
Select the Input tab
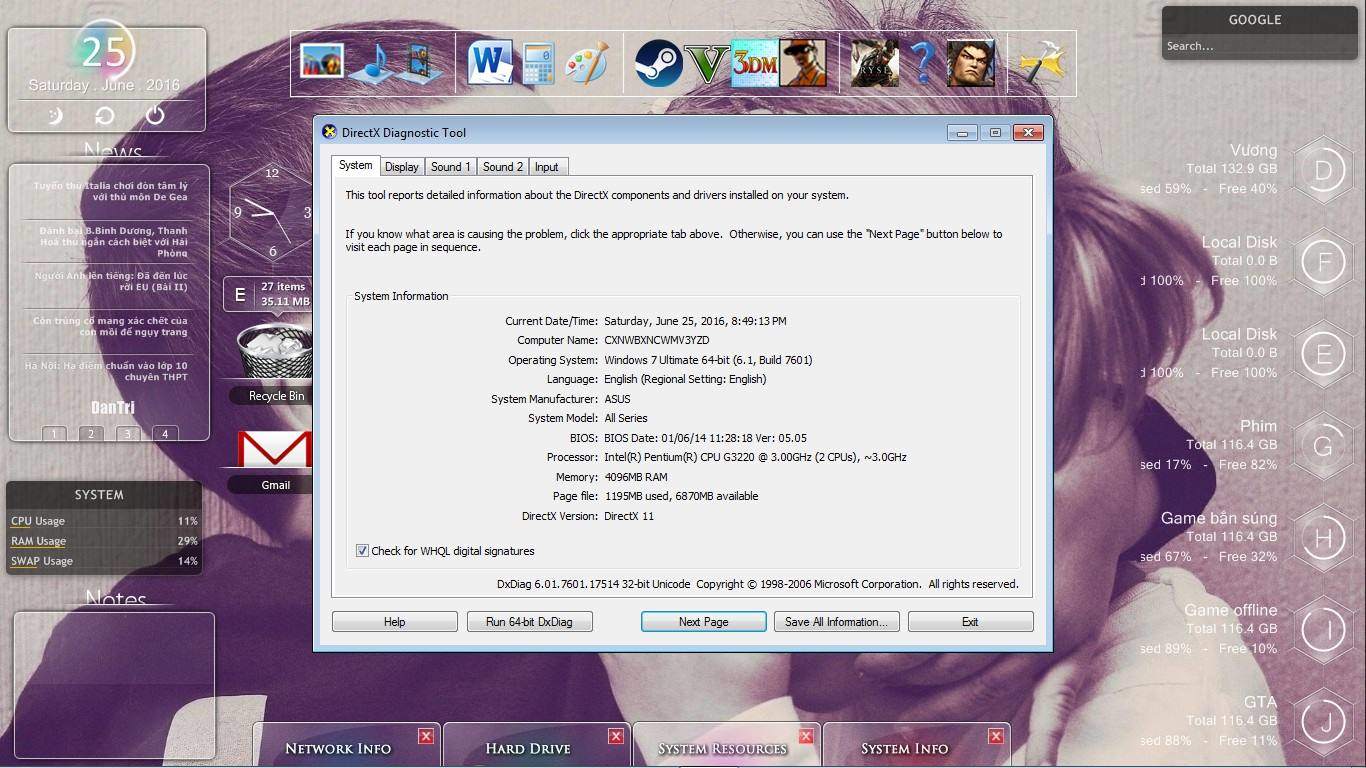(546, 167)
